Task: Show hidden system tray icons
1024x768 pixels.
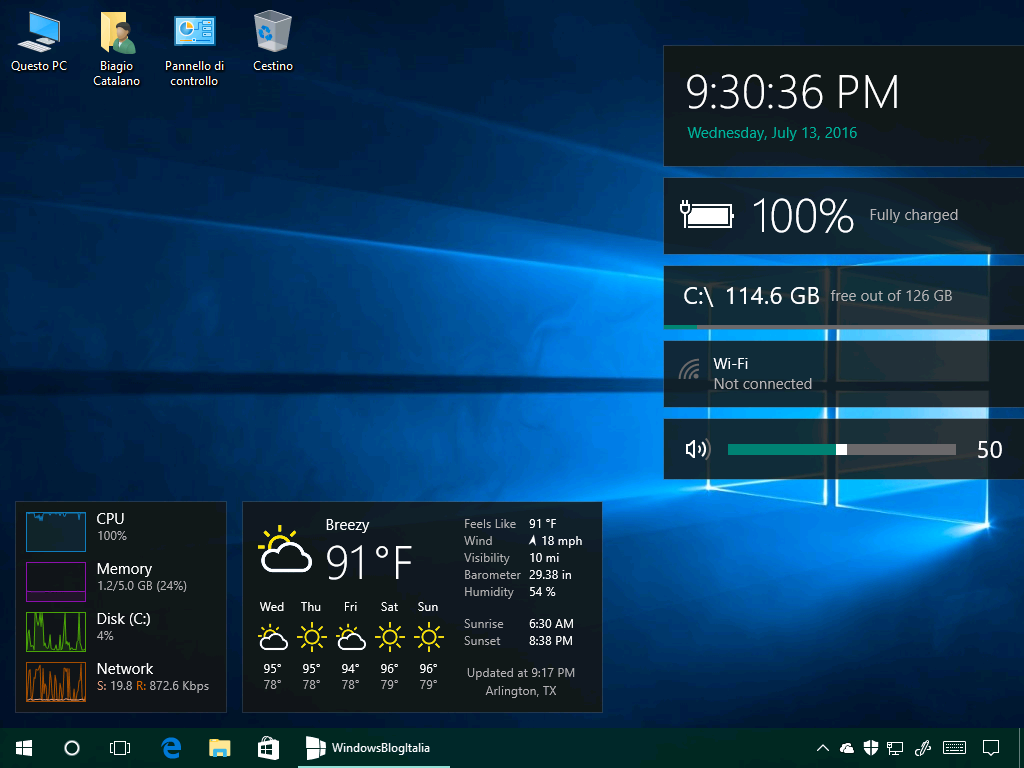Action: [823, 748]
